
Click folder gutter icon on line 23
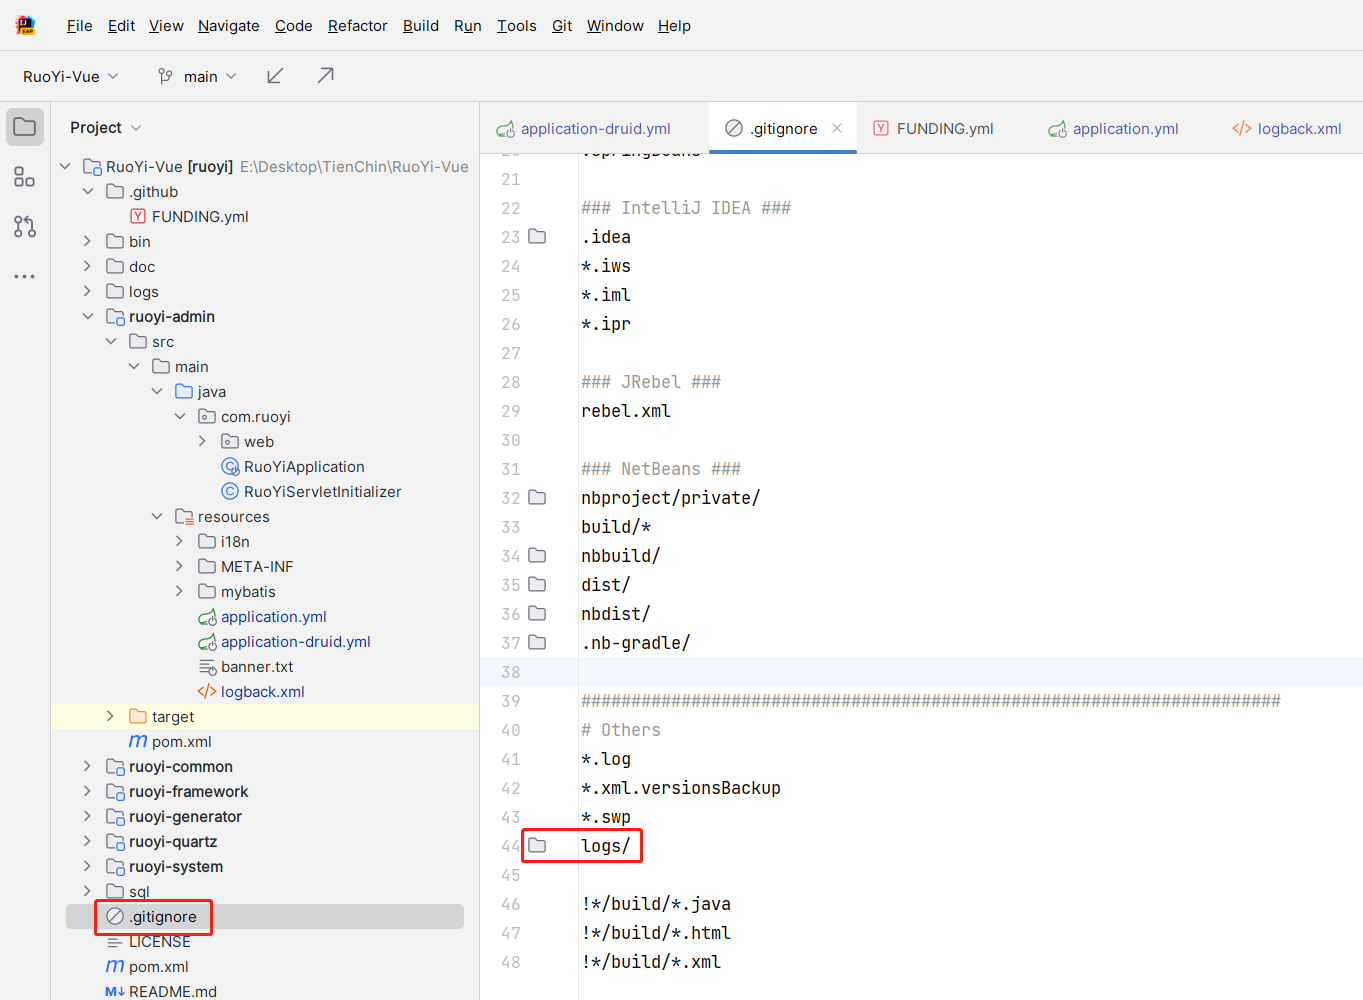(537, 237)
